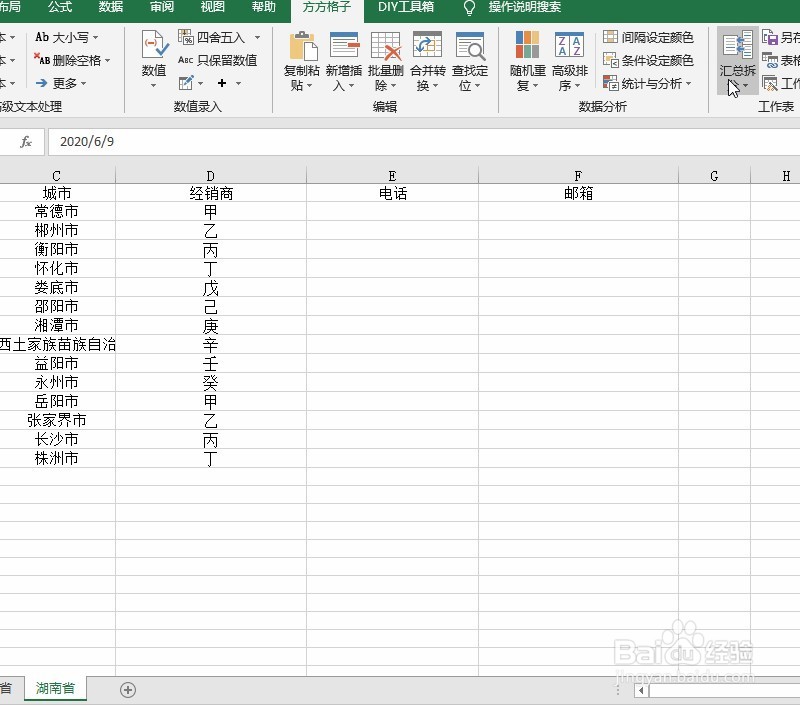Expand the 统计与分析 dropdown arrow
Image resolution: width=800 pixels, height=705 pixels.
(688, 83)
